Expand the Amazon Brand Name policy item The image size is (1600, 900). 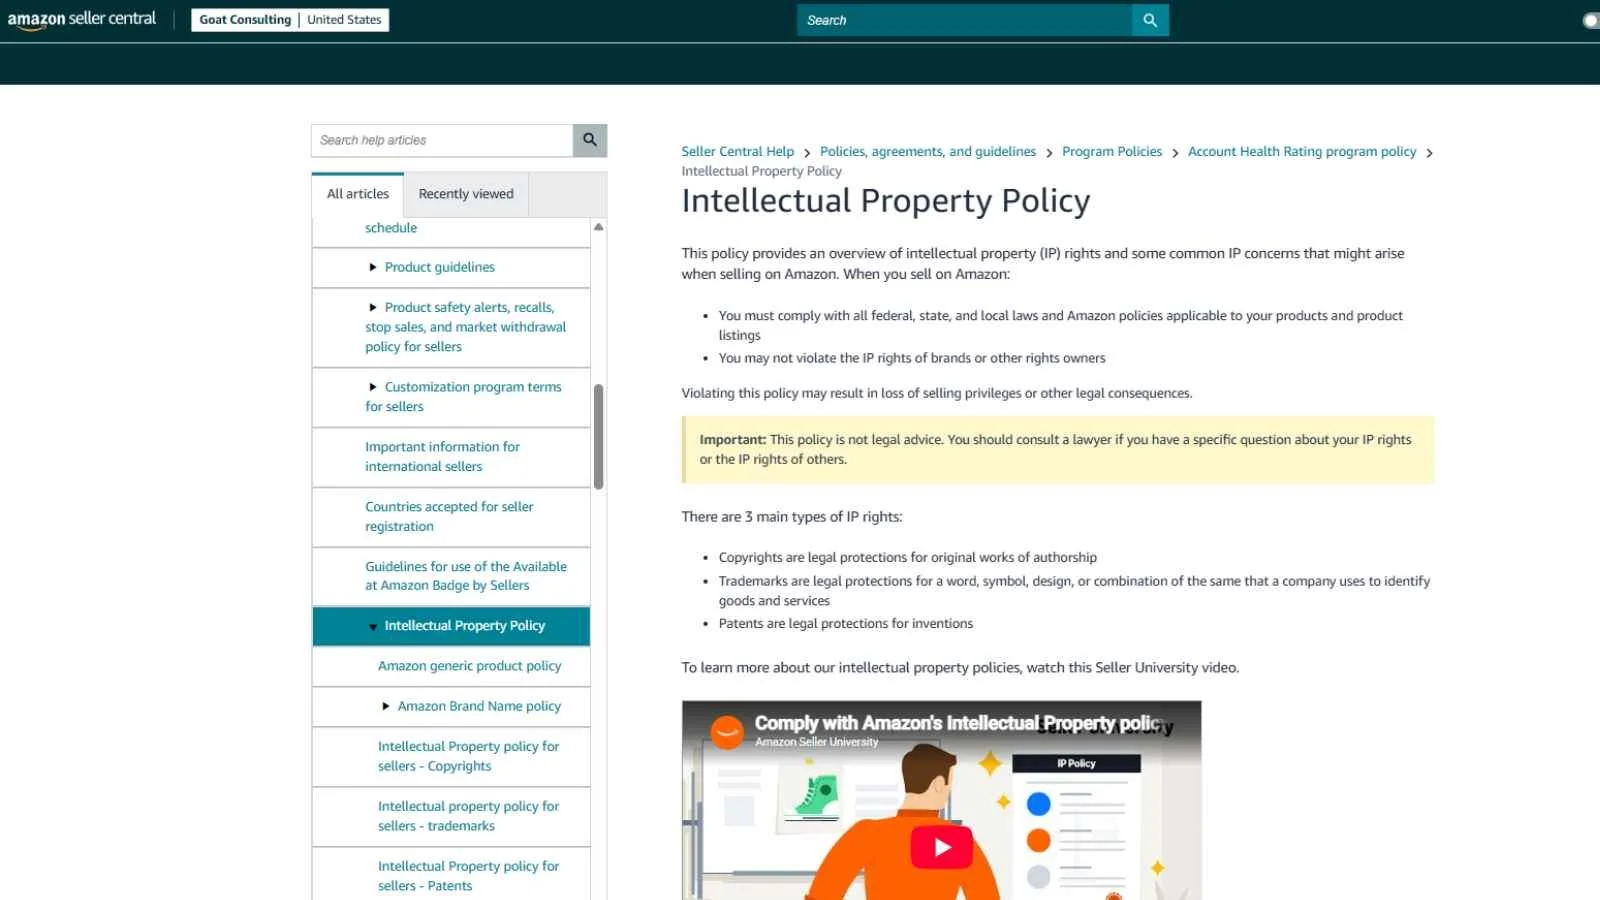click(386, 706)
